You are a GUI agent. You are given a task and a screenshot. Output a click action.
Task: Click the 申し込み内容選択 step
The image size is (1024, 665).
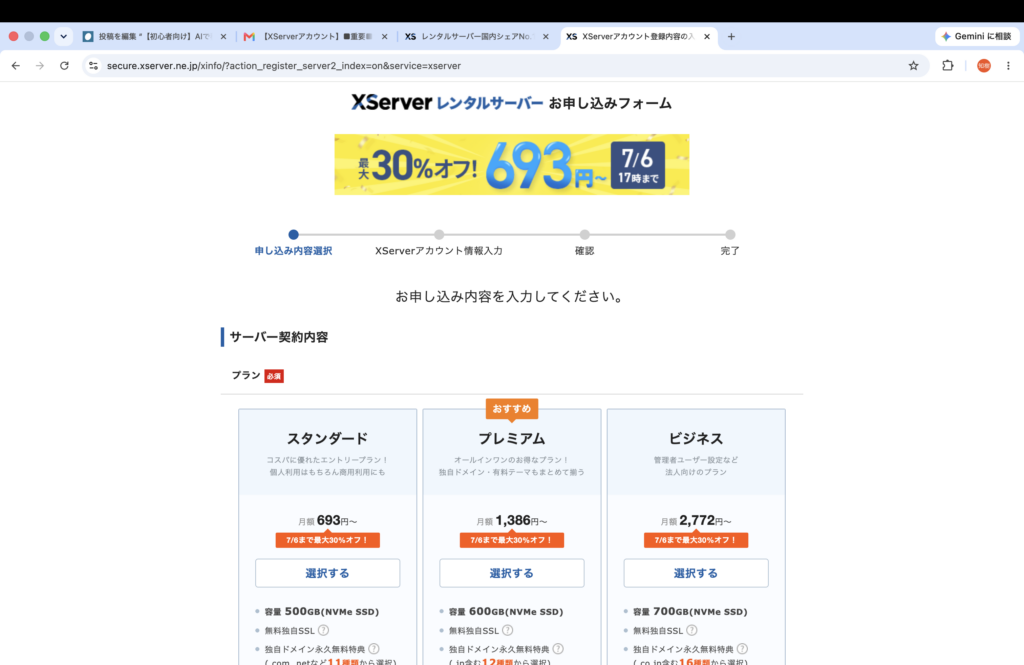293,251
